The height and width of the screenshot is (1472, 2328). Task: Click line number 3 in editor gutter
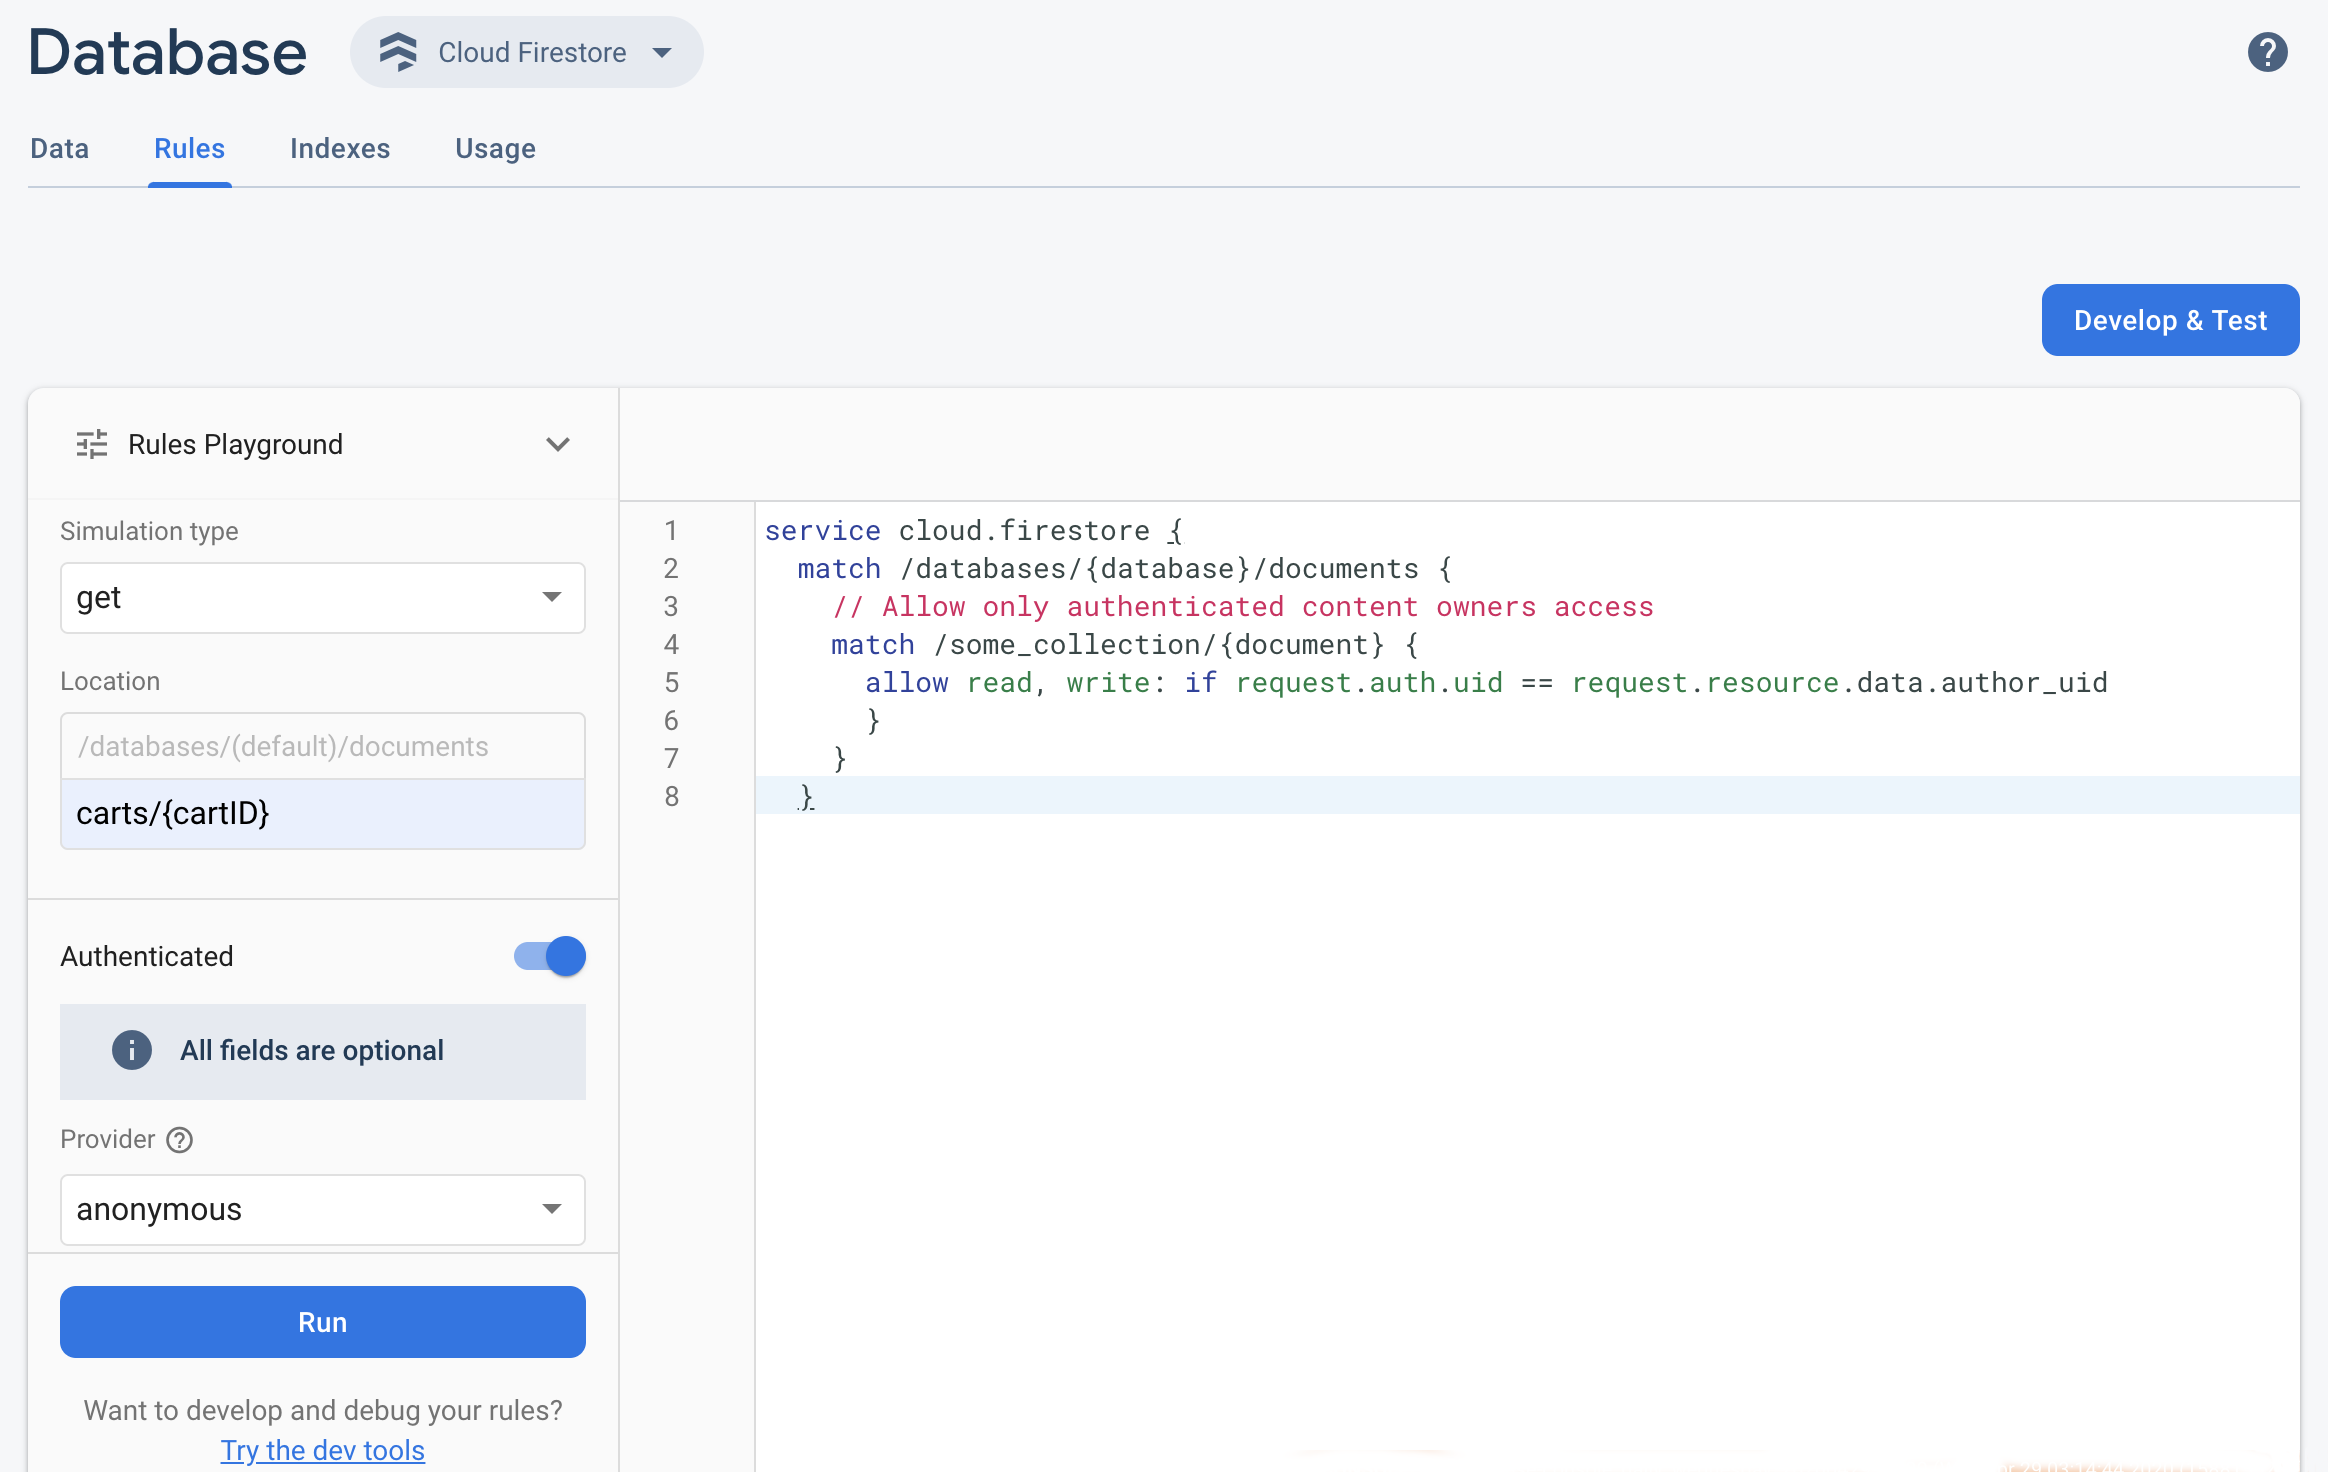[671, 607]
